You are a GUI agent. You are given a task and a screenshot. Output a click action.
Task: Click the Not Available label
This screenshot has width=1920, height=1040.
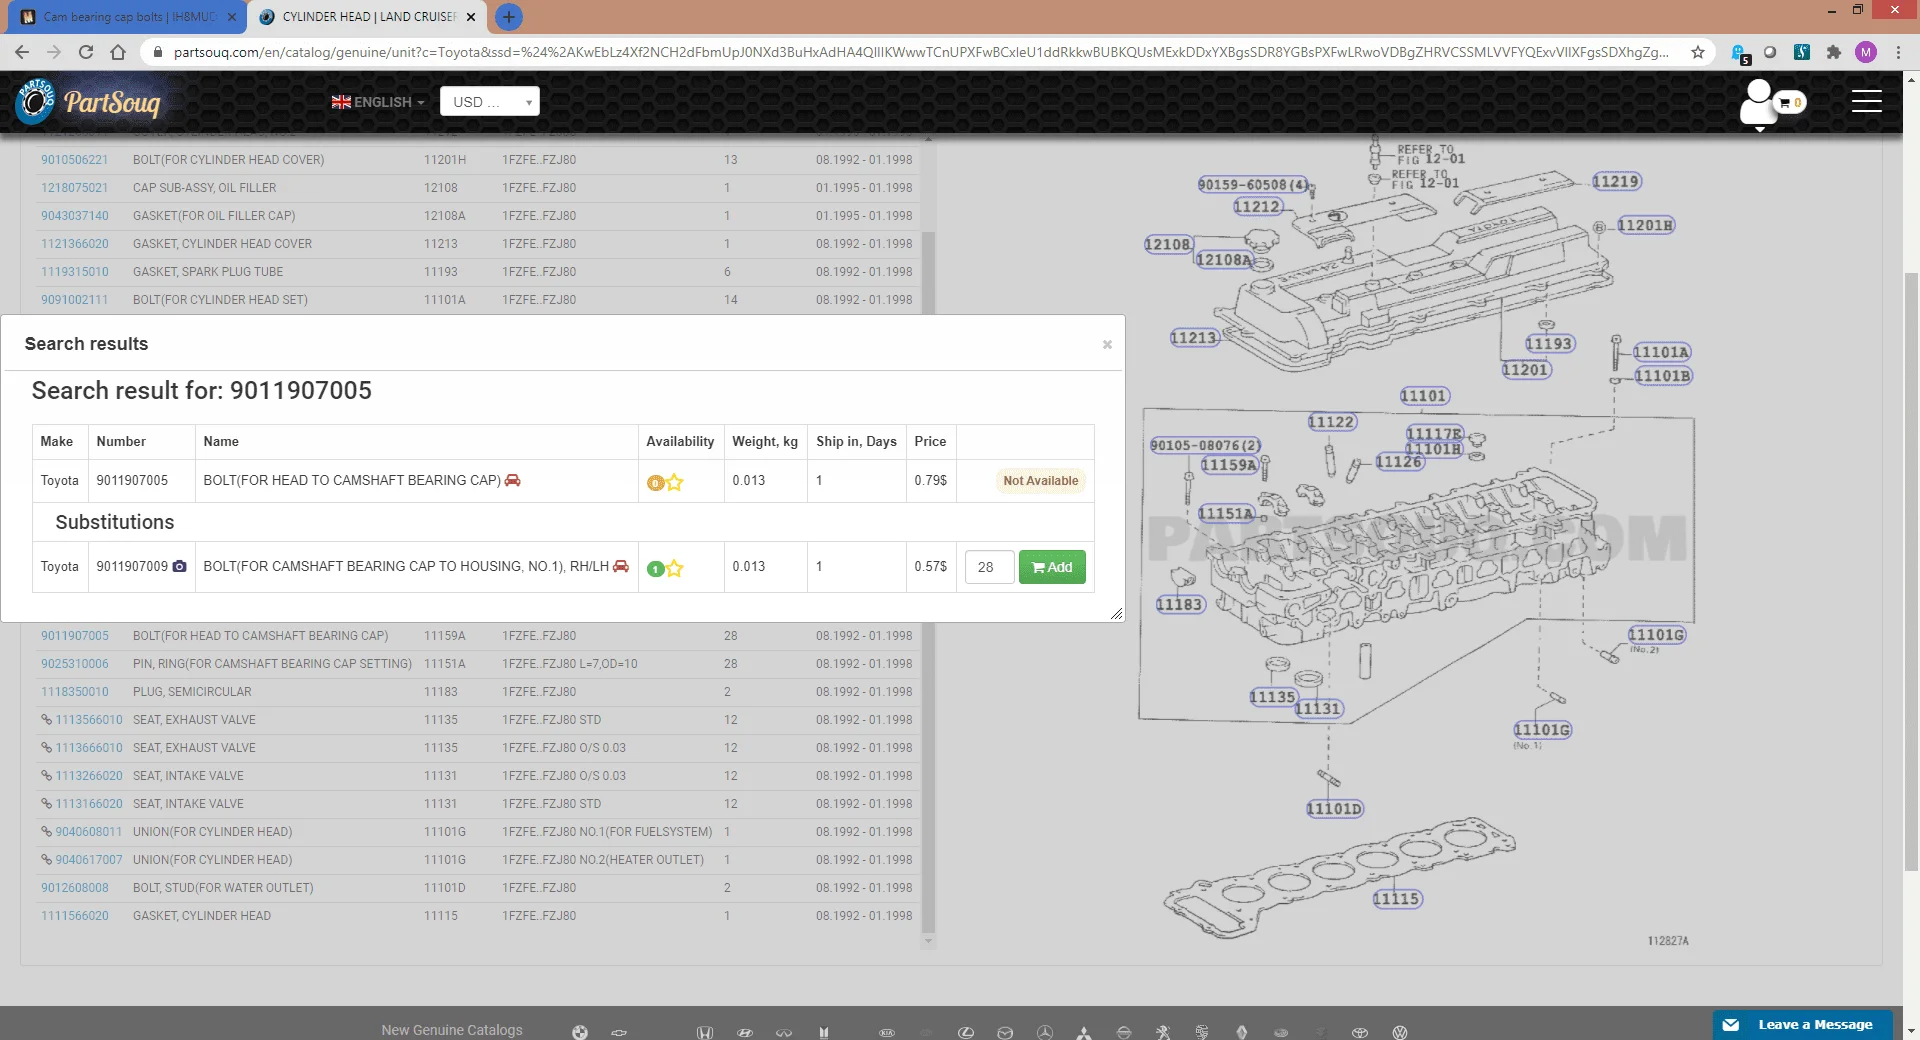[x=1040, y=481]
